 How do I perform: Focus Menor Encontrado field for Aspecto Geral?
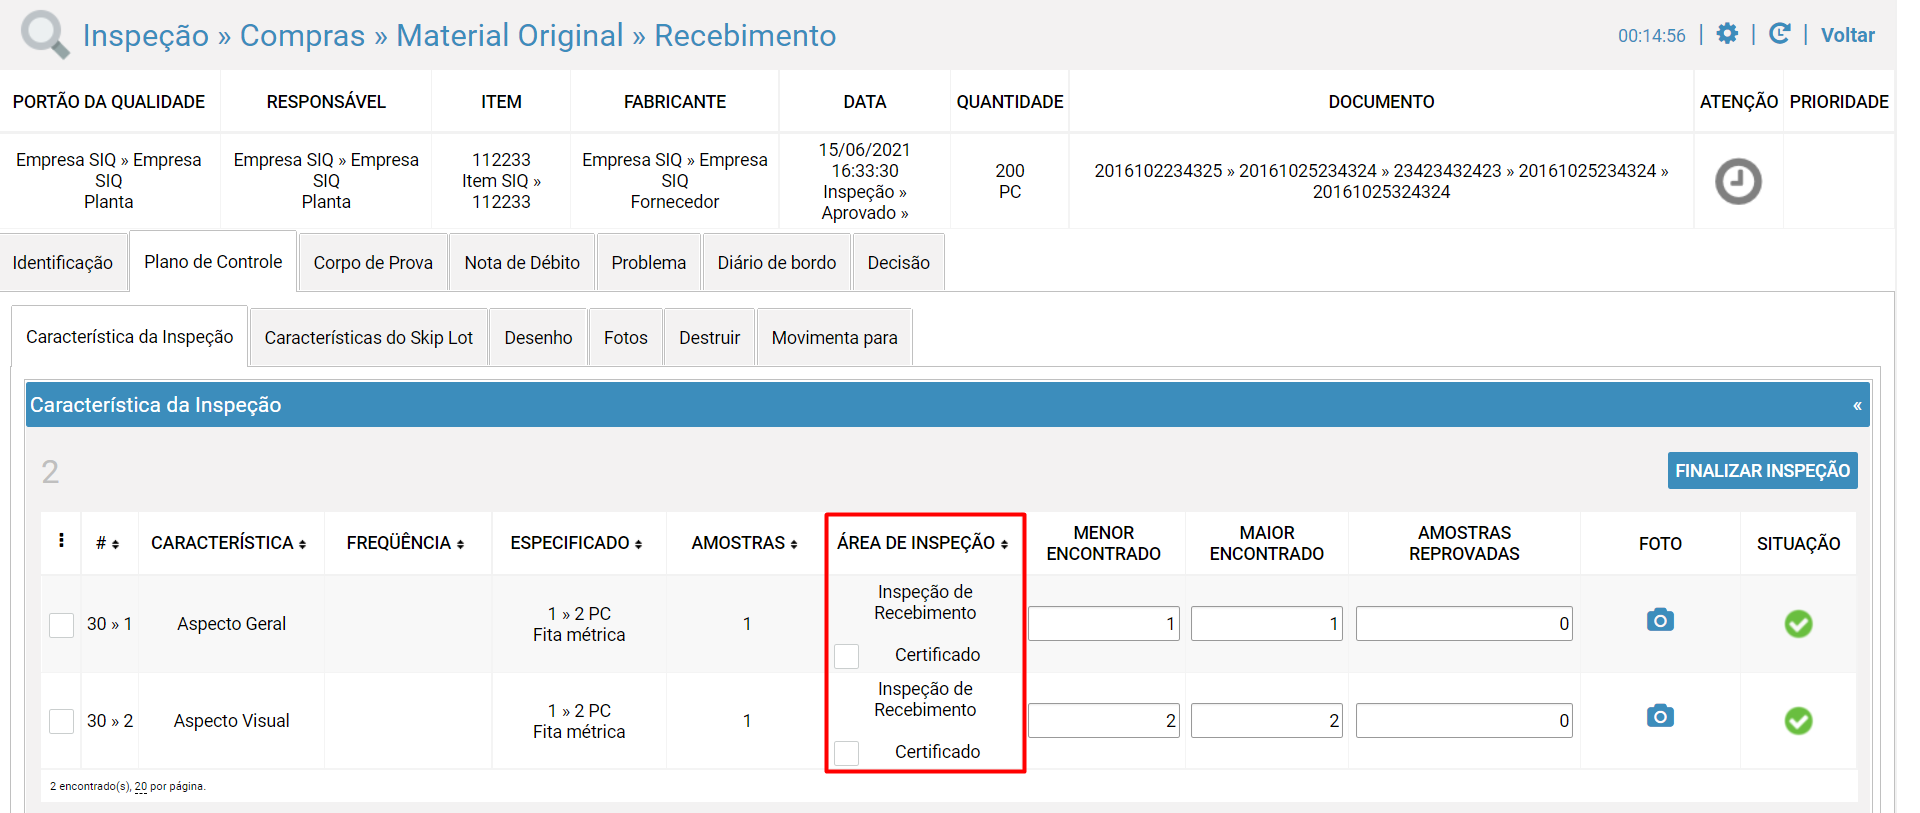click(x=1104, y=624)
